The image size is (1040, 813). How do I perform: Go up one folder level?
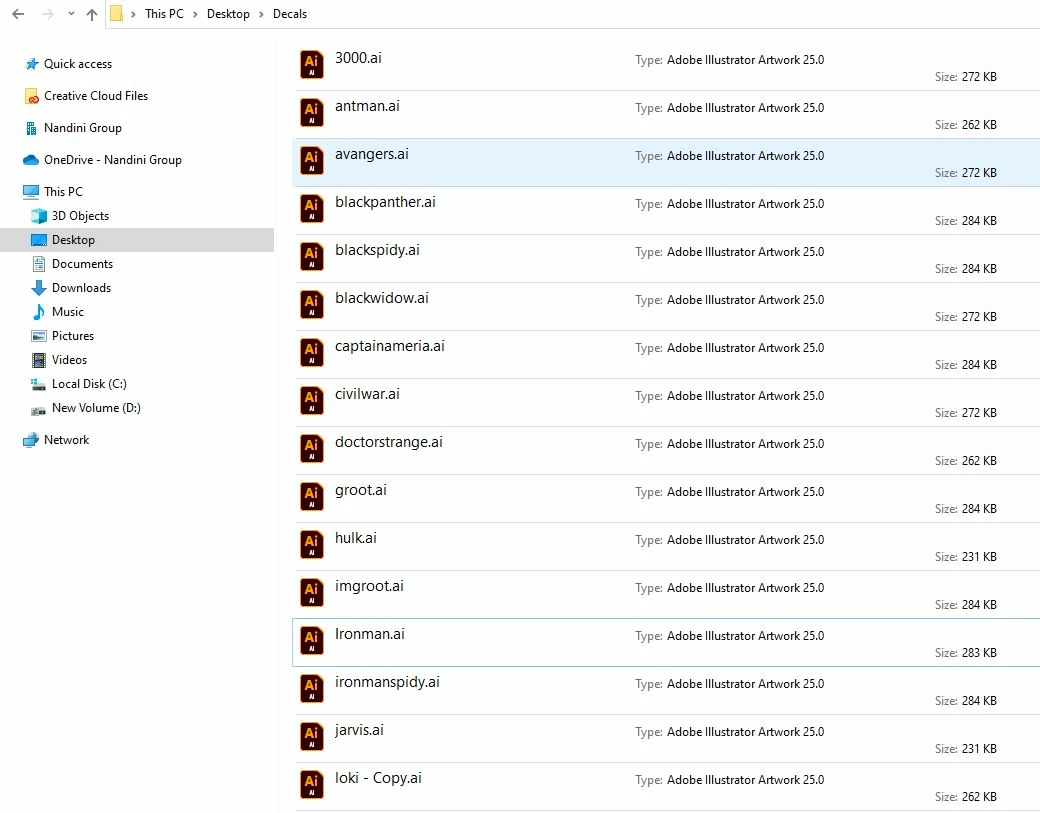coord(92,14)
